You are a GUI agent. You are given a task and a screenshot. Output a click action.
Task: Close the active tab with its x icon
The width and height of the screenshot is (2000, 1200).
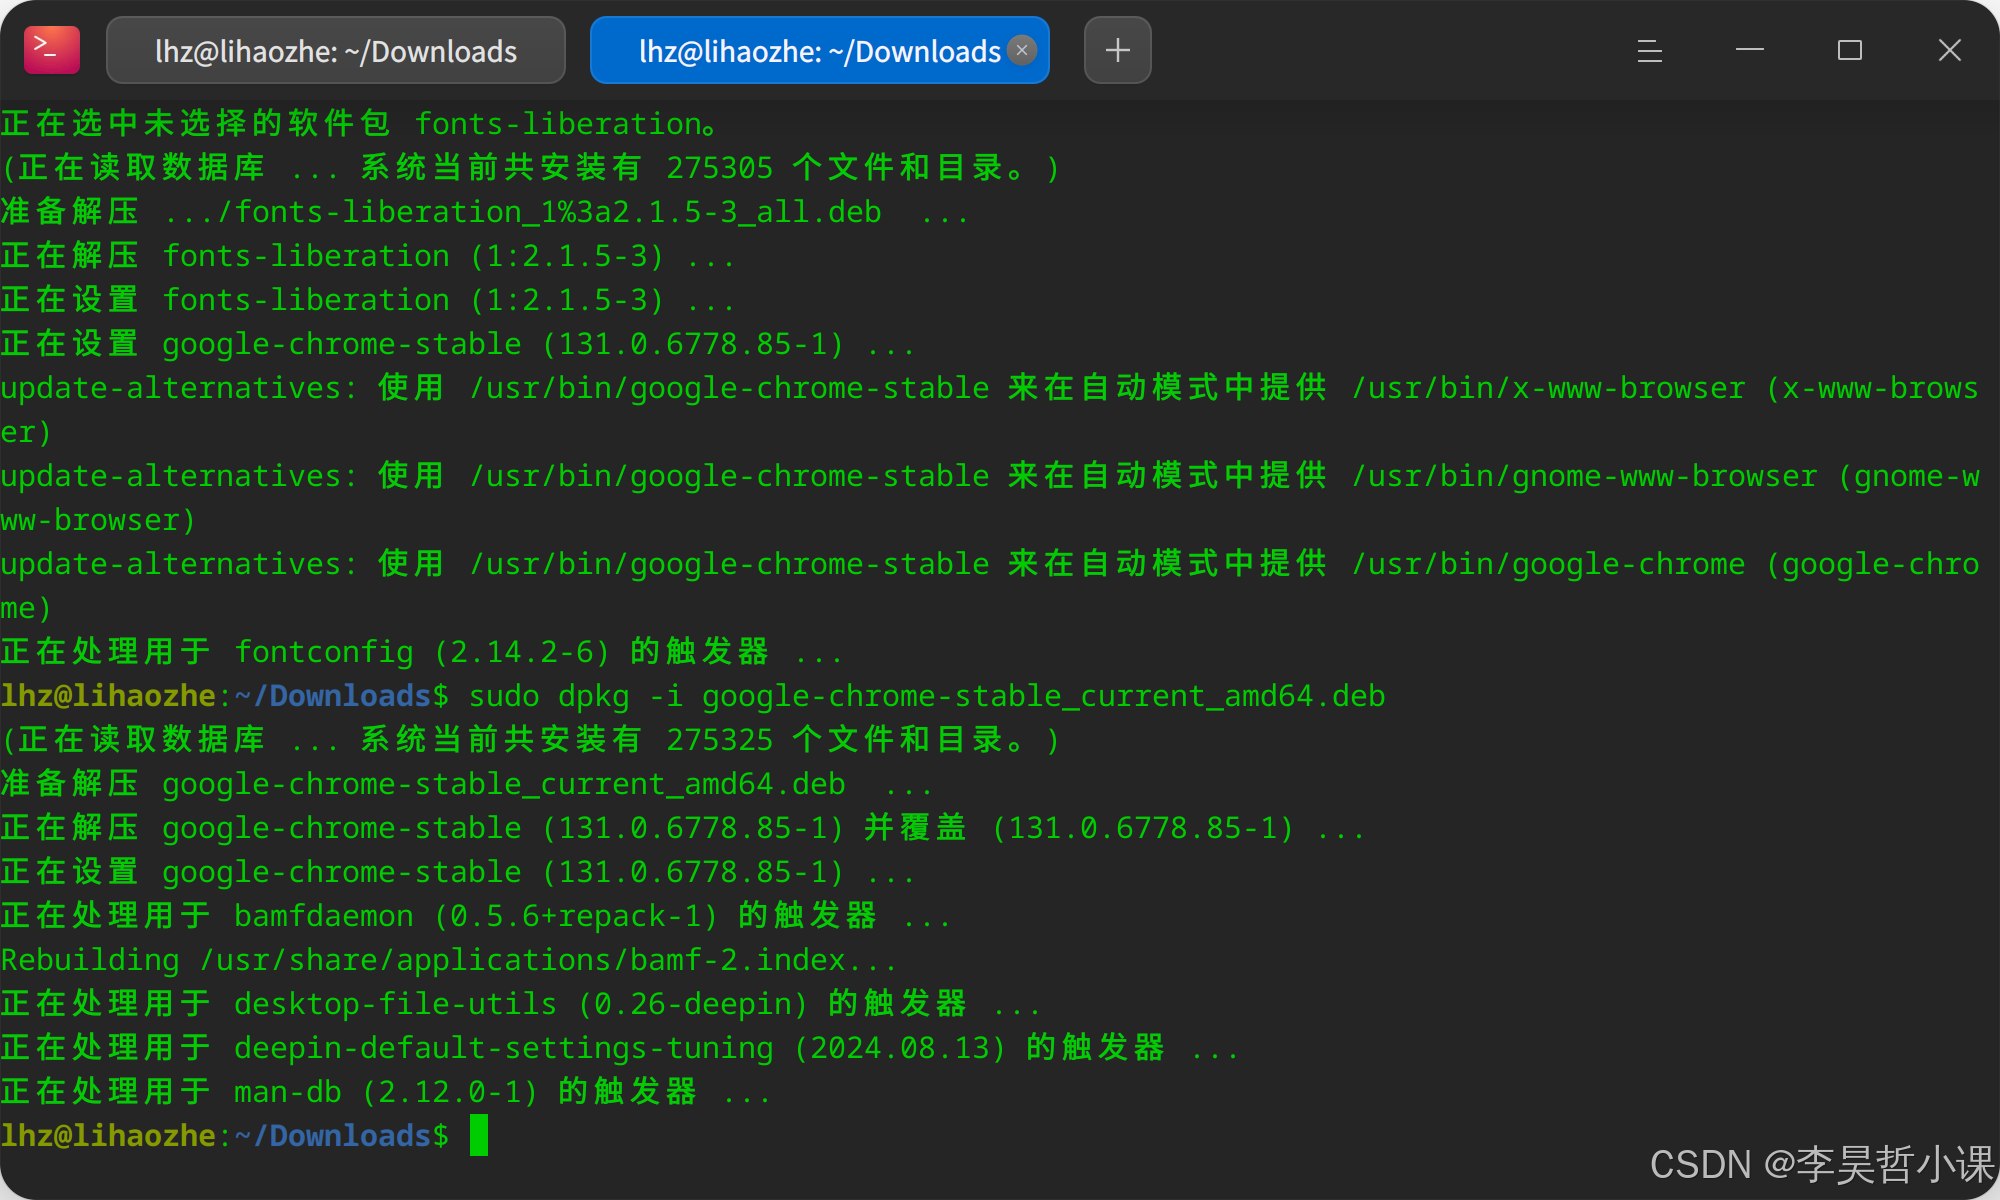[1022, 50]
